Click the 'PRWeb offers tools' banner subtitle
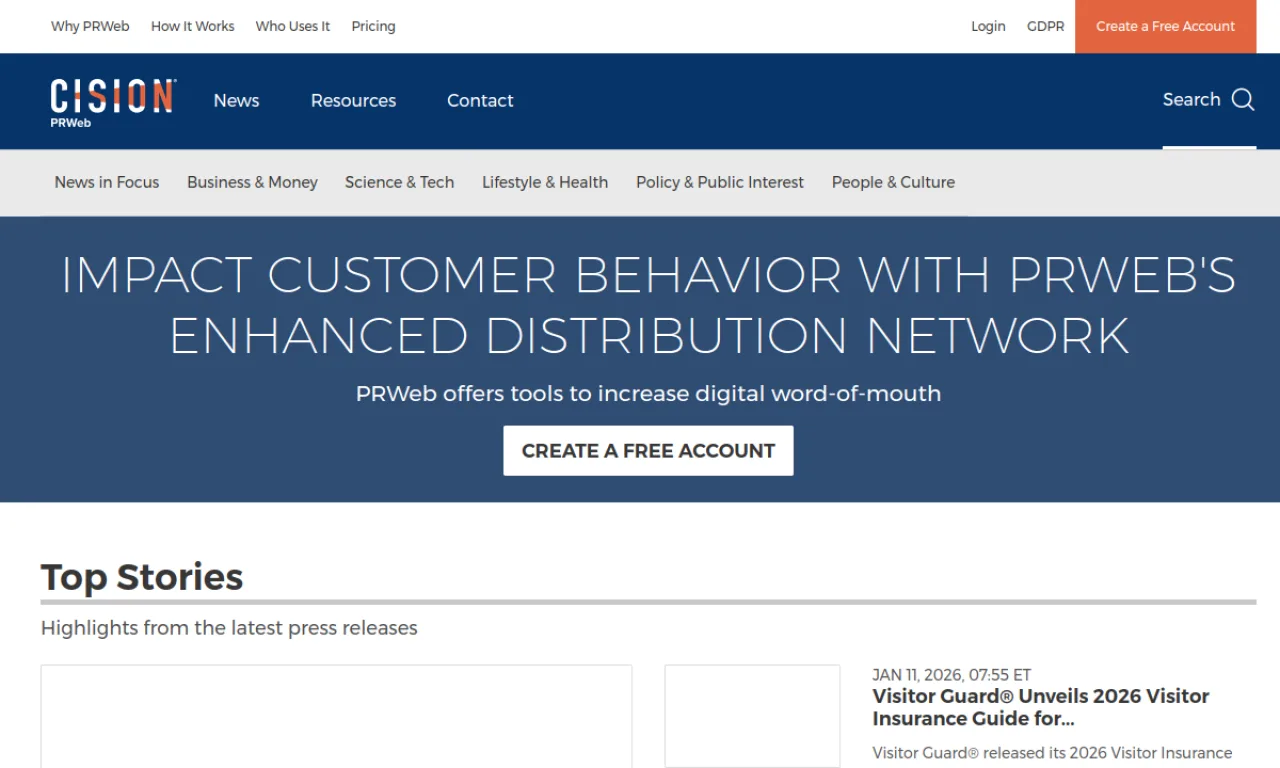This screenshot has width=1280, height=768. tap(648, 393)
